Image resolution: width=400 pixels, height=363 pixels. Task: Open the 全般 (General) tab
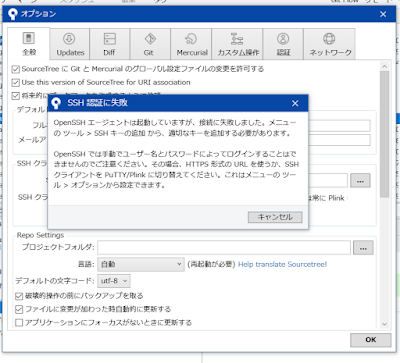[29, 44]
